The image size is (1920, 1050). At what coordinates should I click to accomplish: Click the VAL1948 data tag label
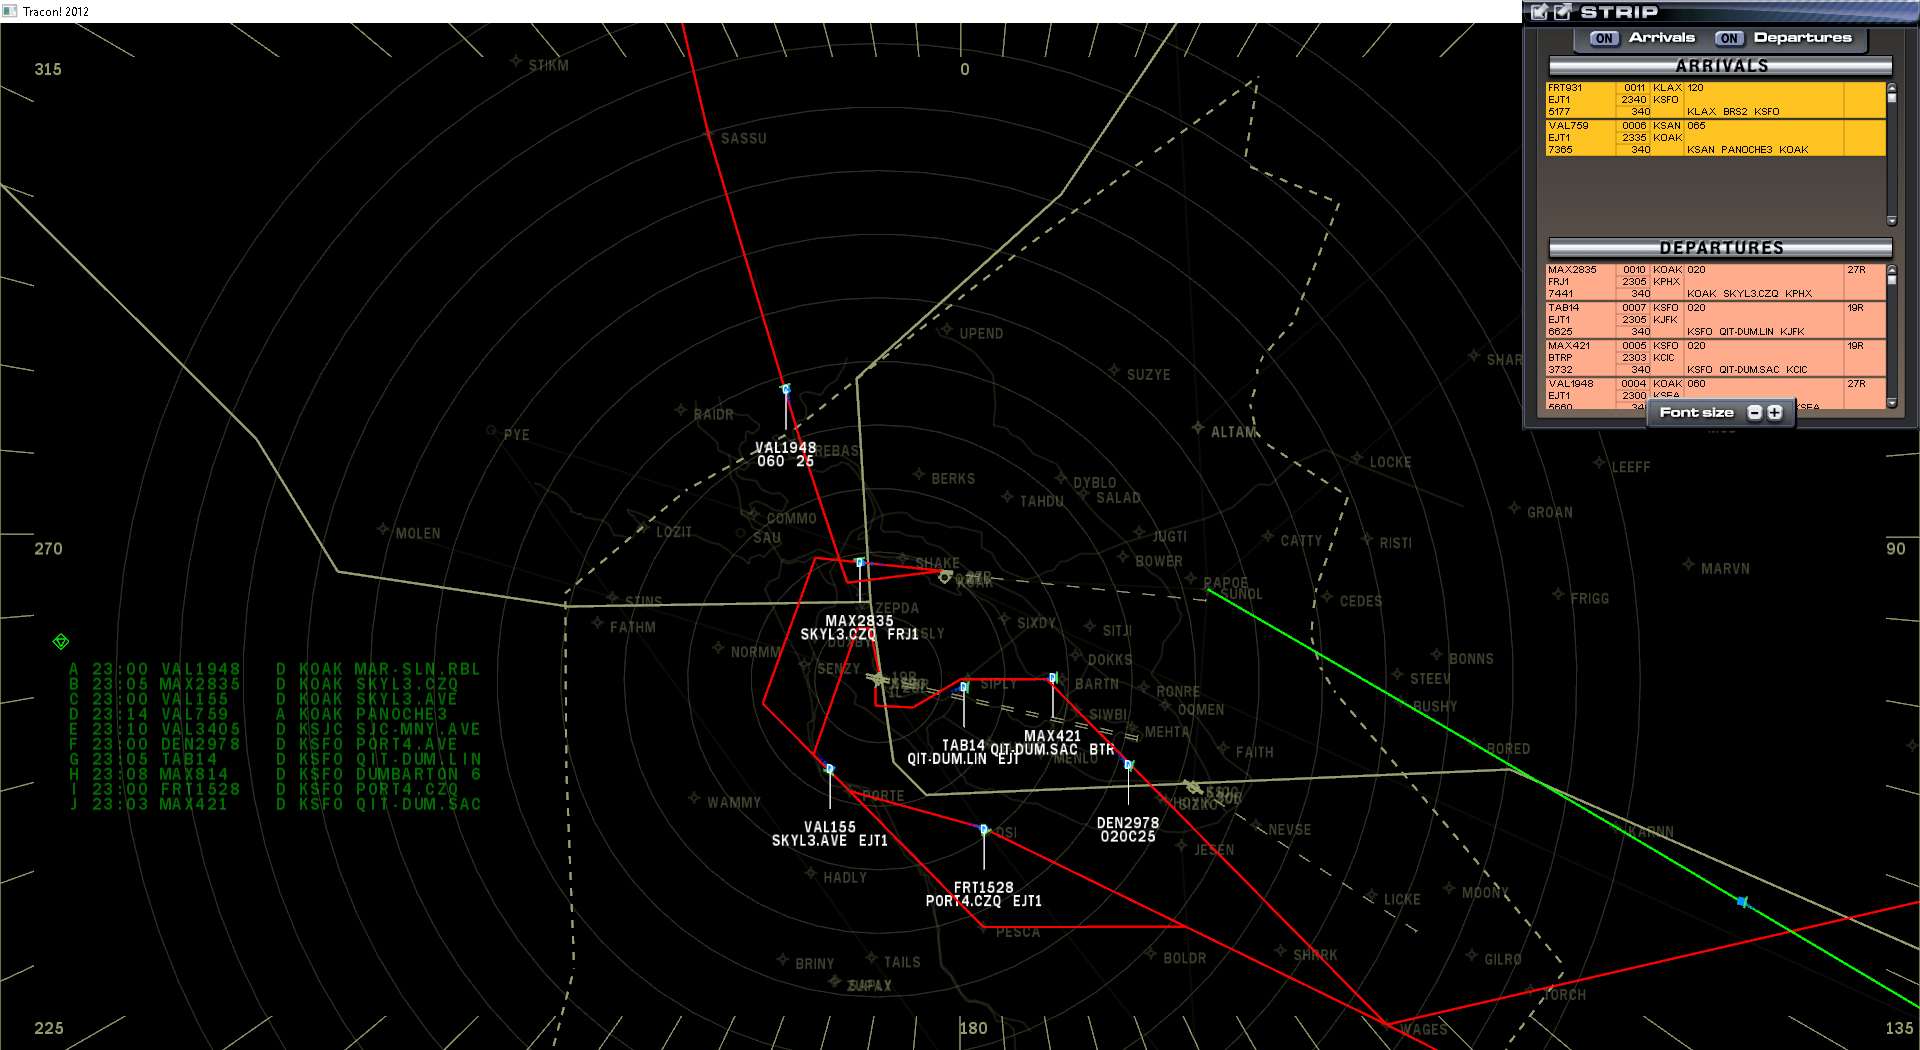[785, 455]
